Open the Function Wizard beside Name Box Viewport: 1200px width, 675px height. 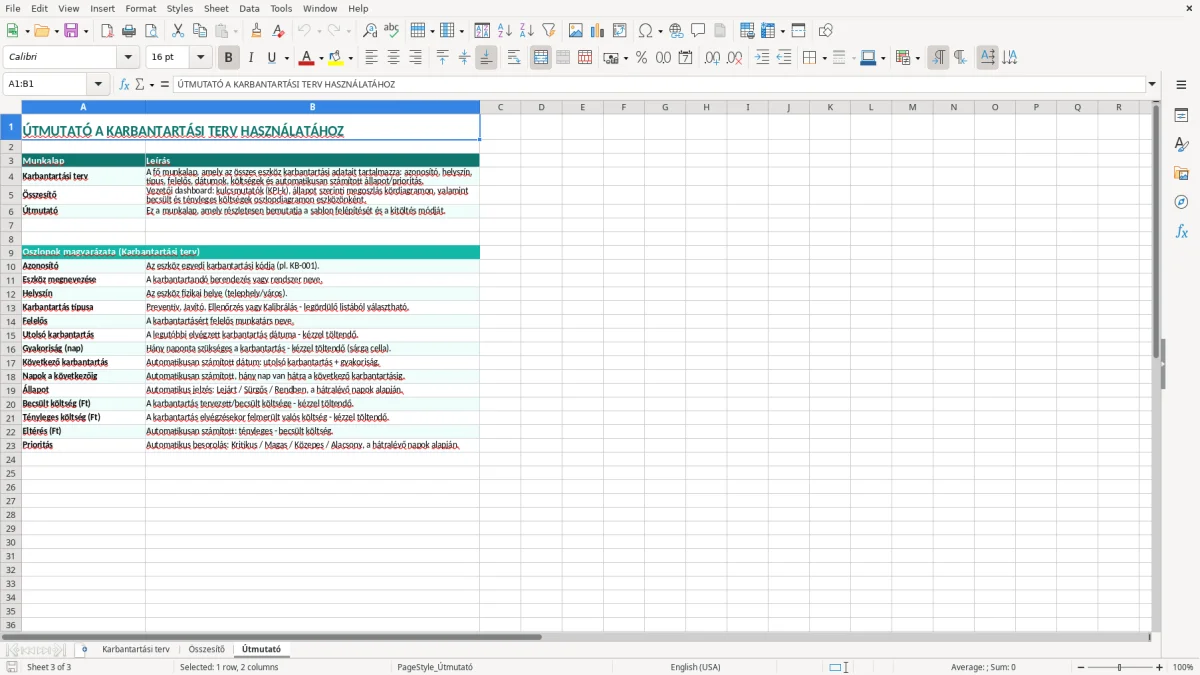pos(124,85)
